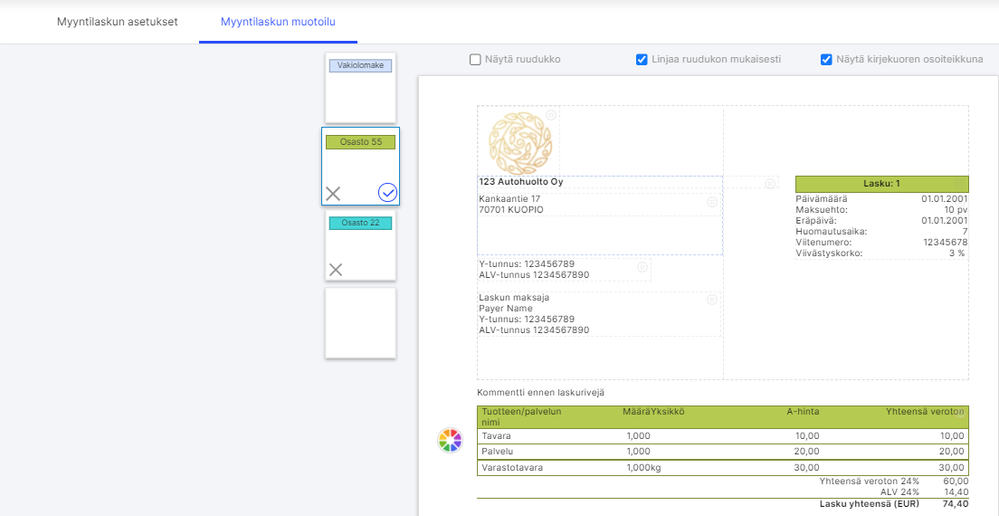Screen dimensions: 999x516
Task: Click the Lasku: 1 green header
Action: click(882, 184)
